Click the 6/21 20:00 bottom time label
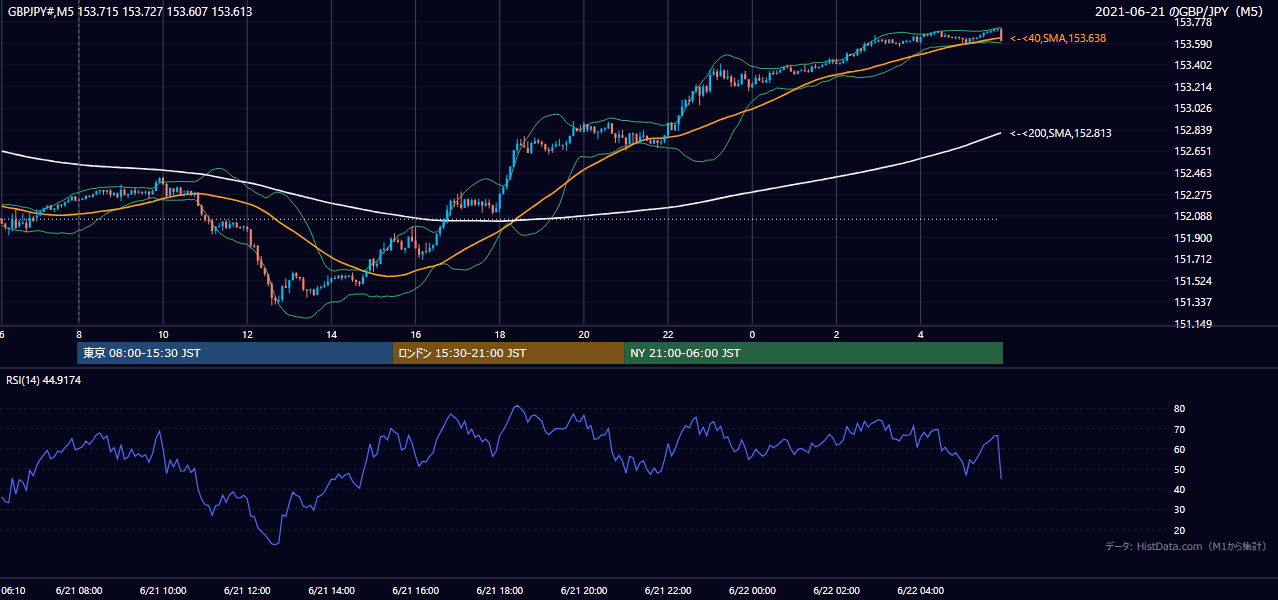 pos(583,591)
